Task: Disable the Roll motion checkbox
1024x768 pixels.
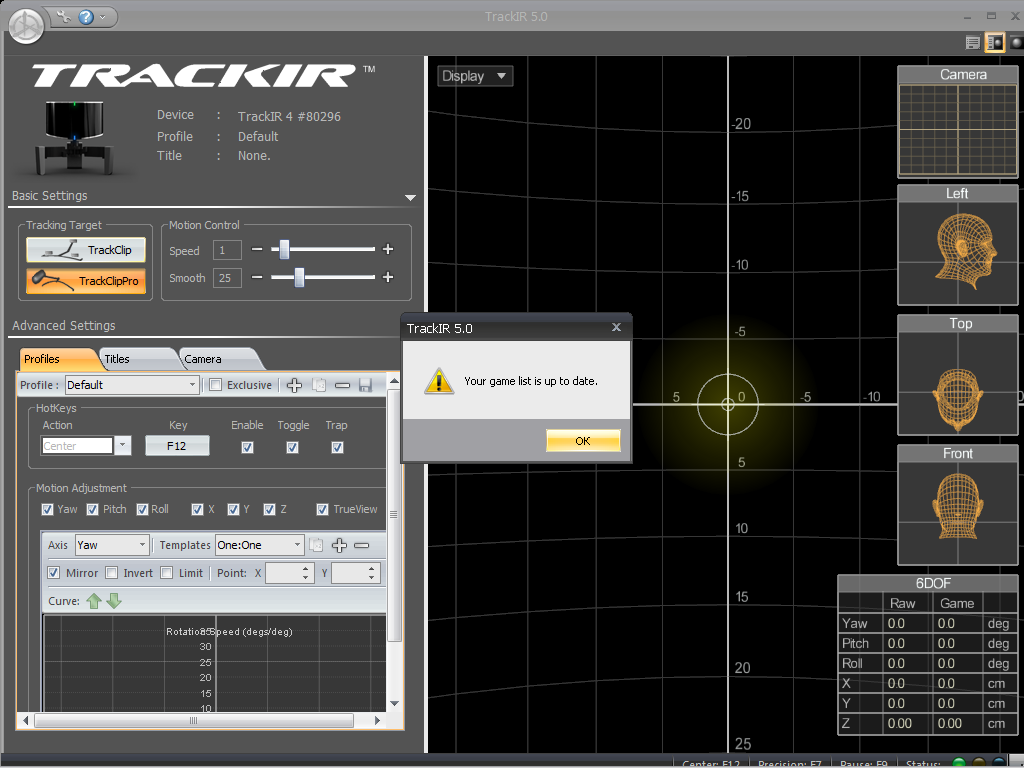Action: point(142,509)
